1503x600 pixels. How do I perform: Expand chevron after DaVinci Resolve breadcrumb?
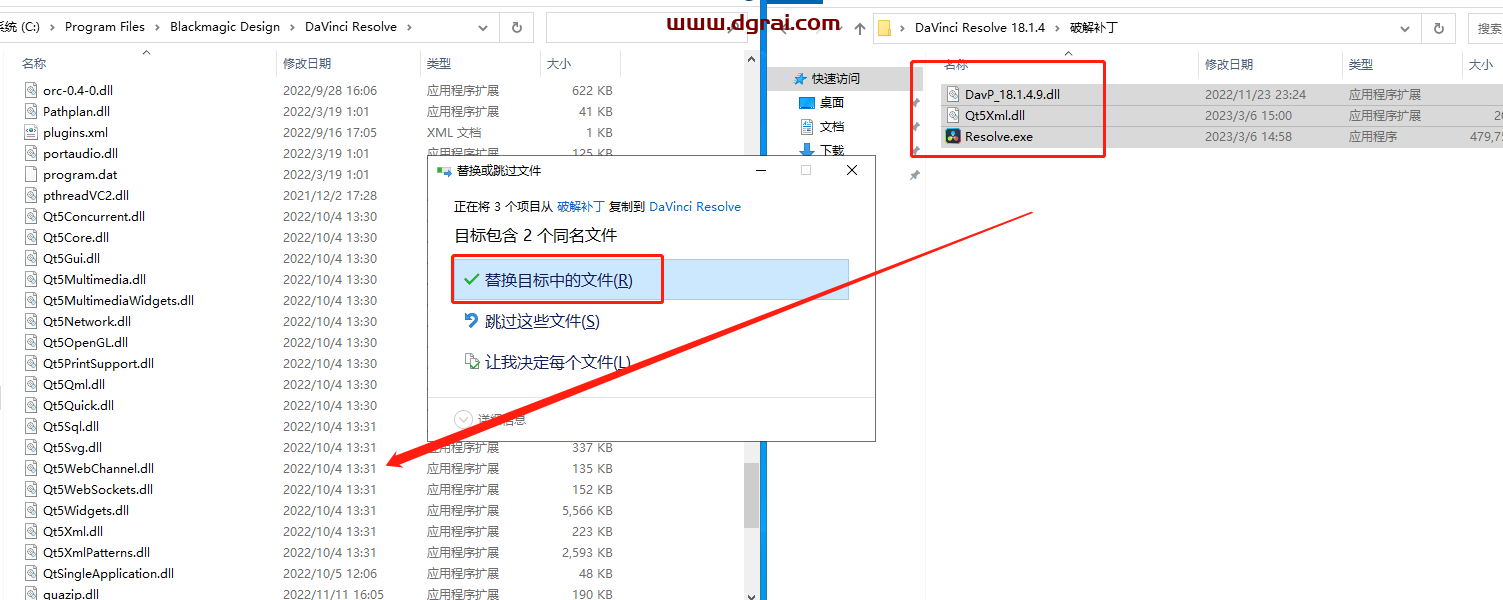point(411,27)
